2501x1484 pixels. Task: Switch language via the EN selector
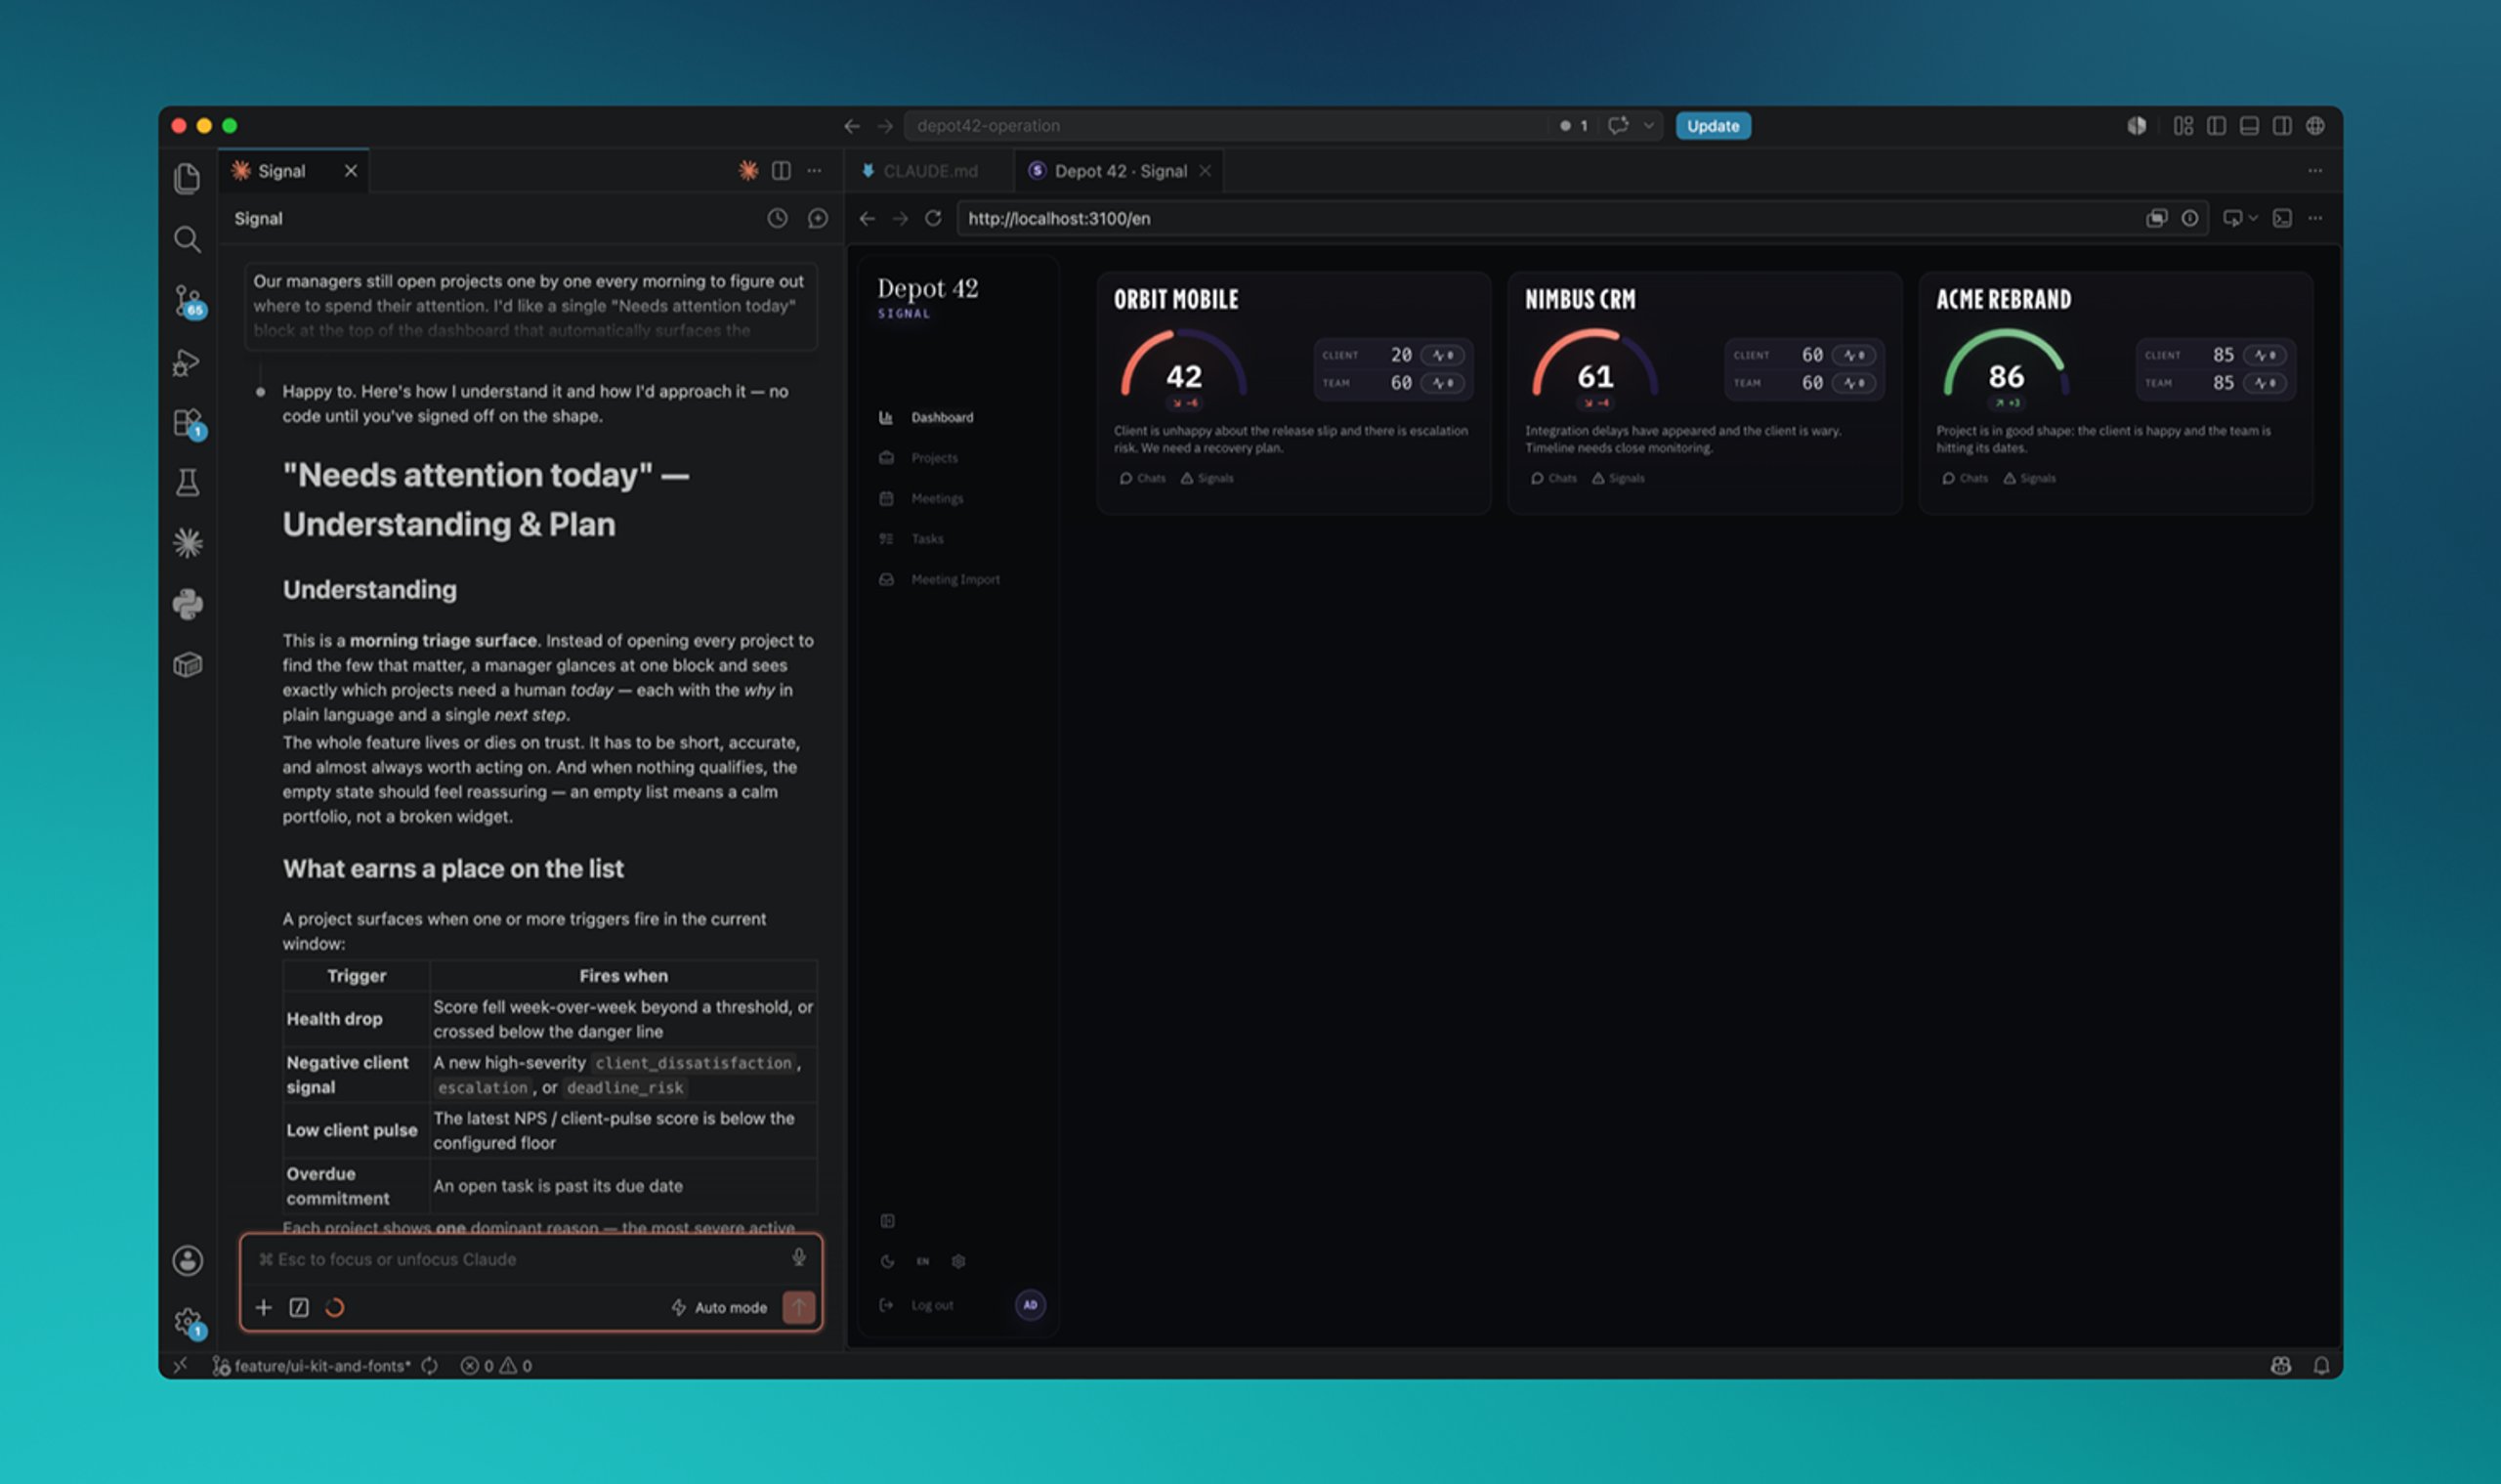923,1261
